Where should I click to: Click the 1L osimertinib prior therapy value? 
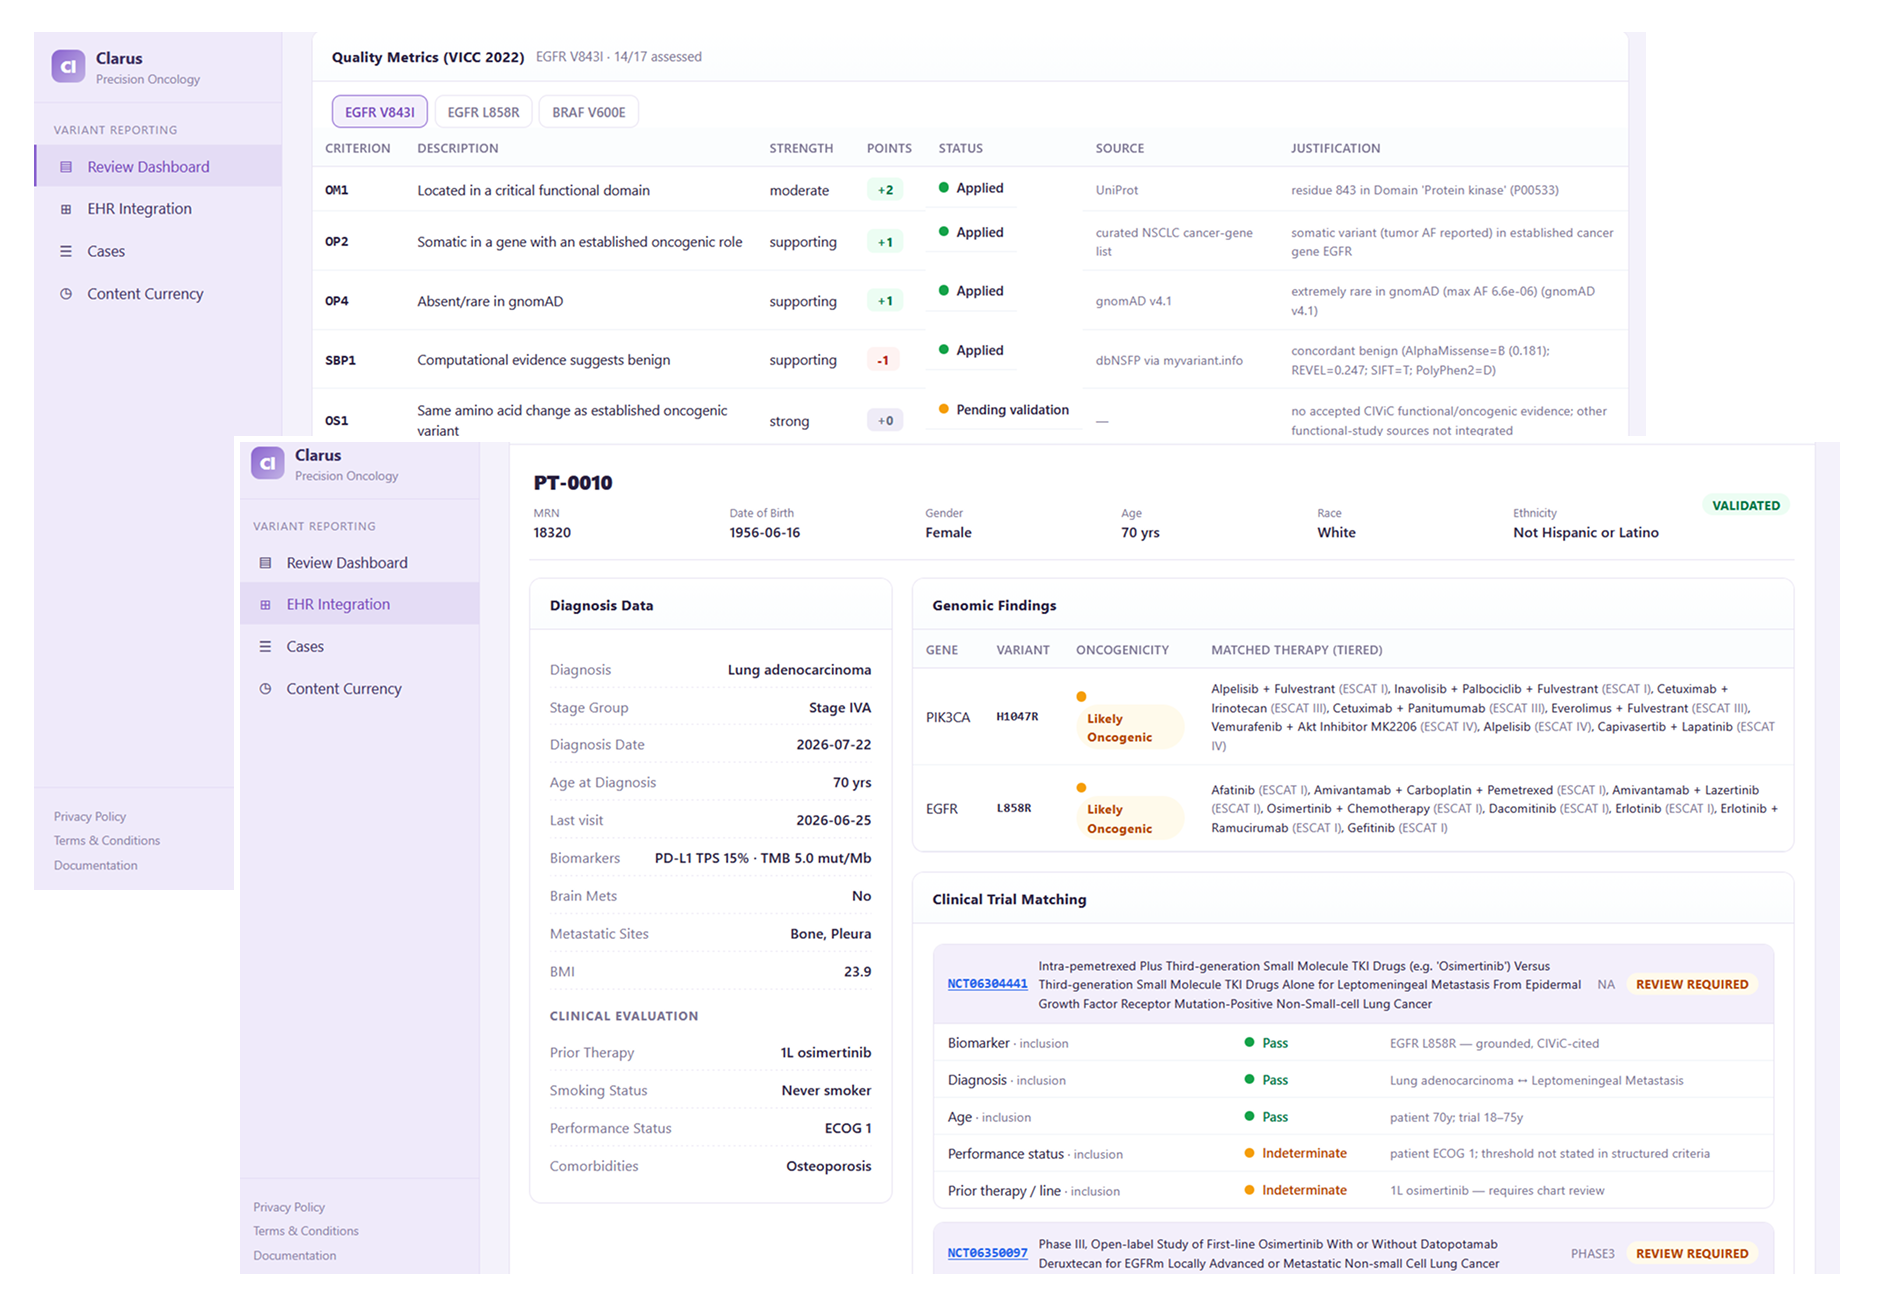point(826,1053)
